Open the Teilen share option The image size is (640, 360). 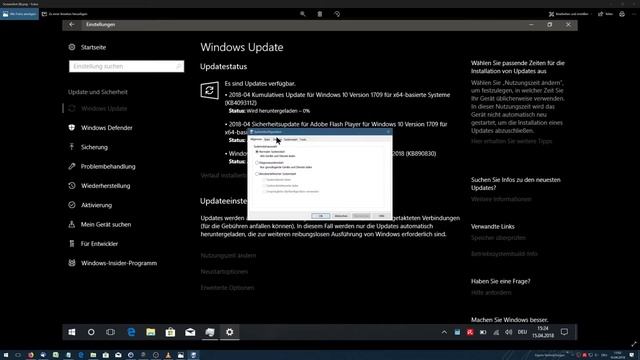click(606, 14)
